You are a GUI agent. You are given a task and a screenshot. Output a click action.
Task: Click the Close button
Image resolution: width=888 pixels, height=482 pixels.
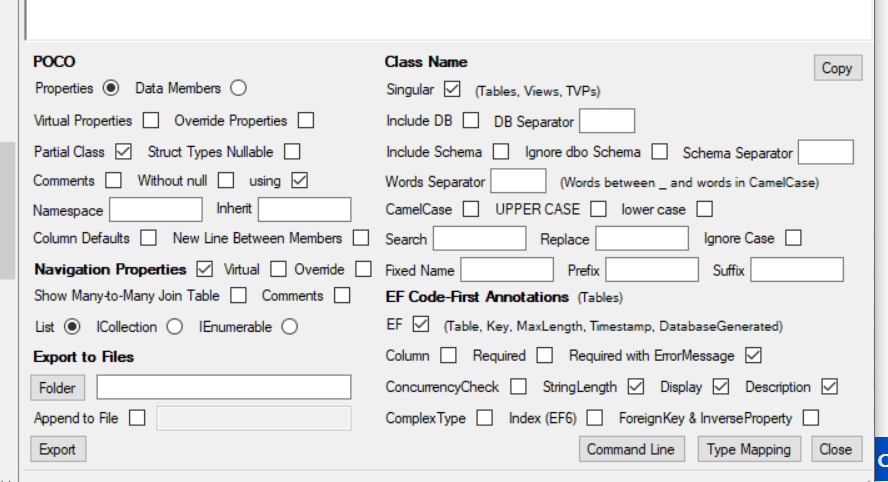[836, 449]
